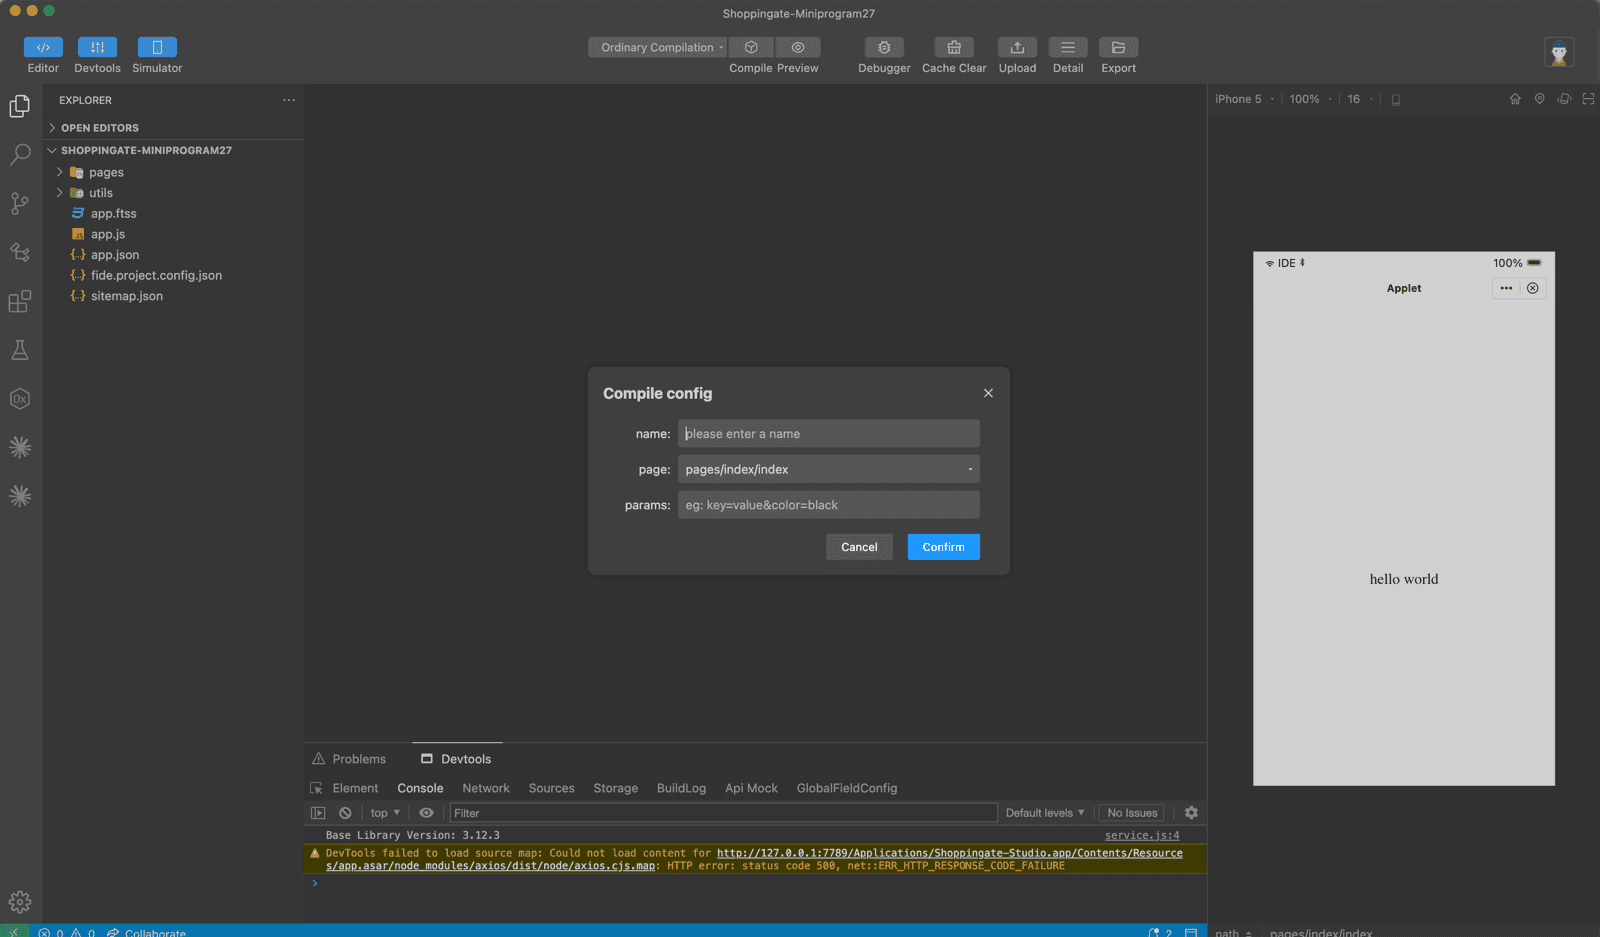Viewport: 1600px width, 937px height.
Task: Click the clear console icon
Action: [345, 813]
